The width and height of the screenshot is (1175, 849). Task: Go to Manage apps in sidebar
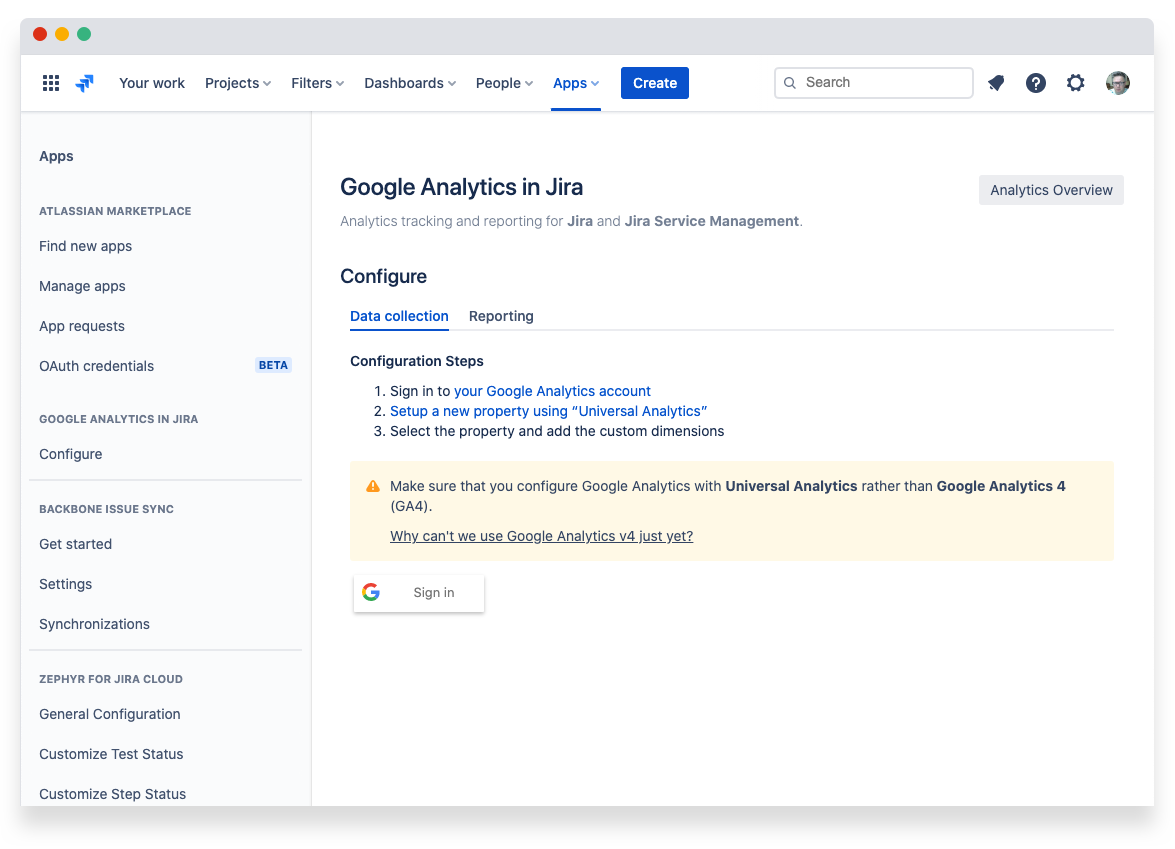(x=82, y=286)
